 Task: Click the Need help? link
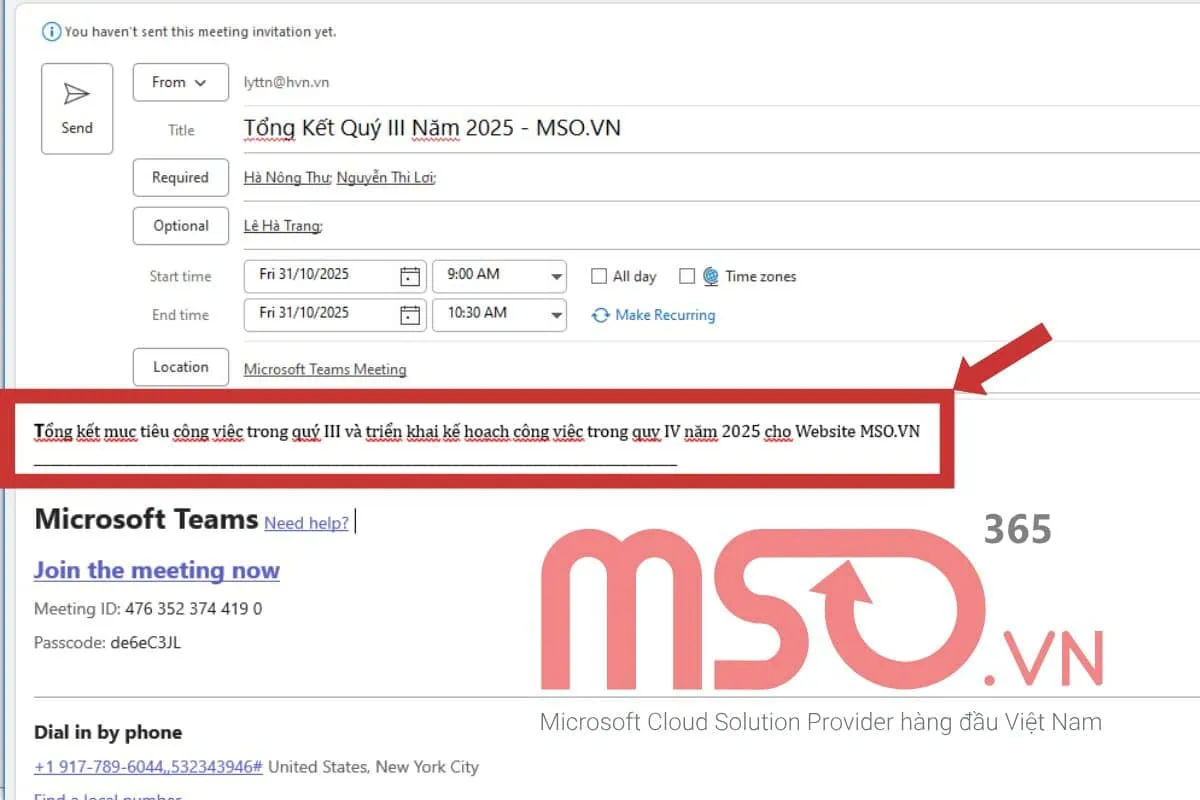pos(305,523)
